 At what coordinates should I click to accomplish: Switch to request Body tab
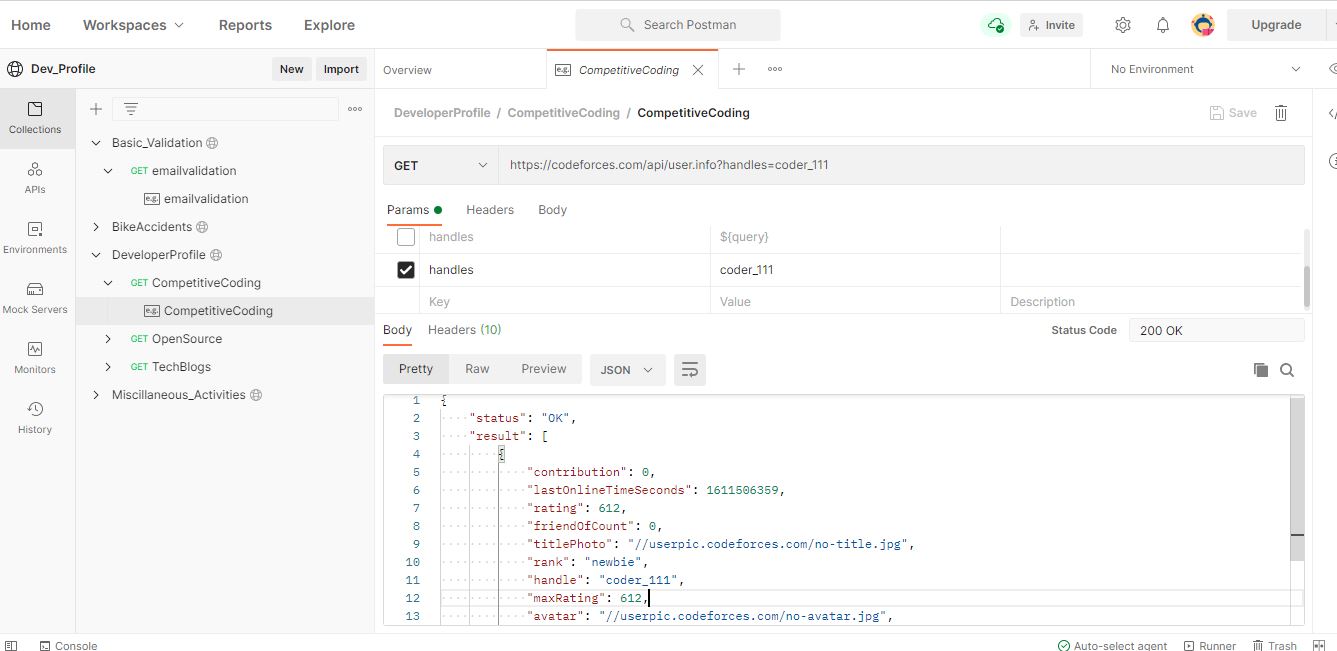[x=552, y=210]
